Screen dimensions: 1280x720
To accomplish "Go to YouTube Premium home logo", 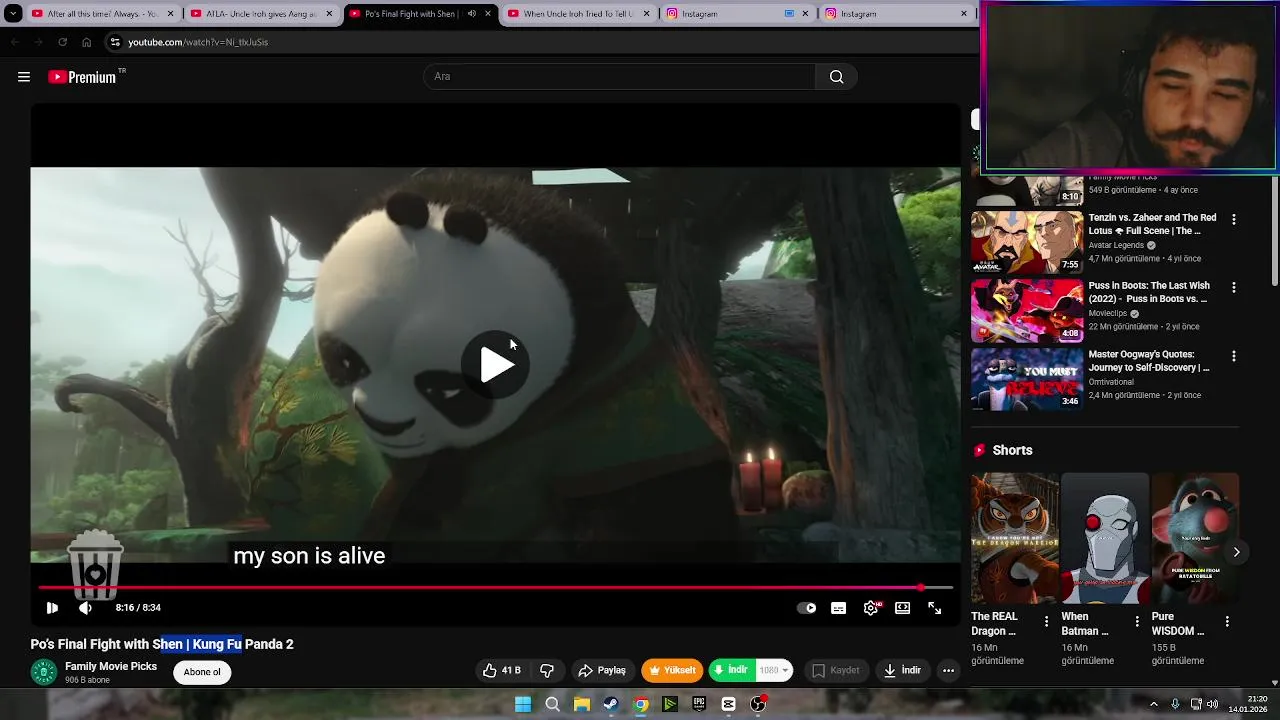I will [x=82, y=77].
